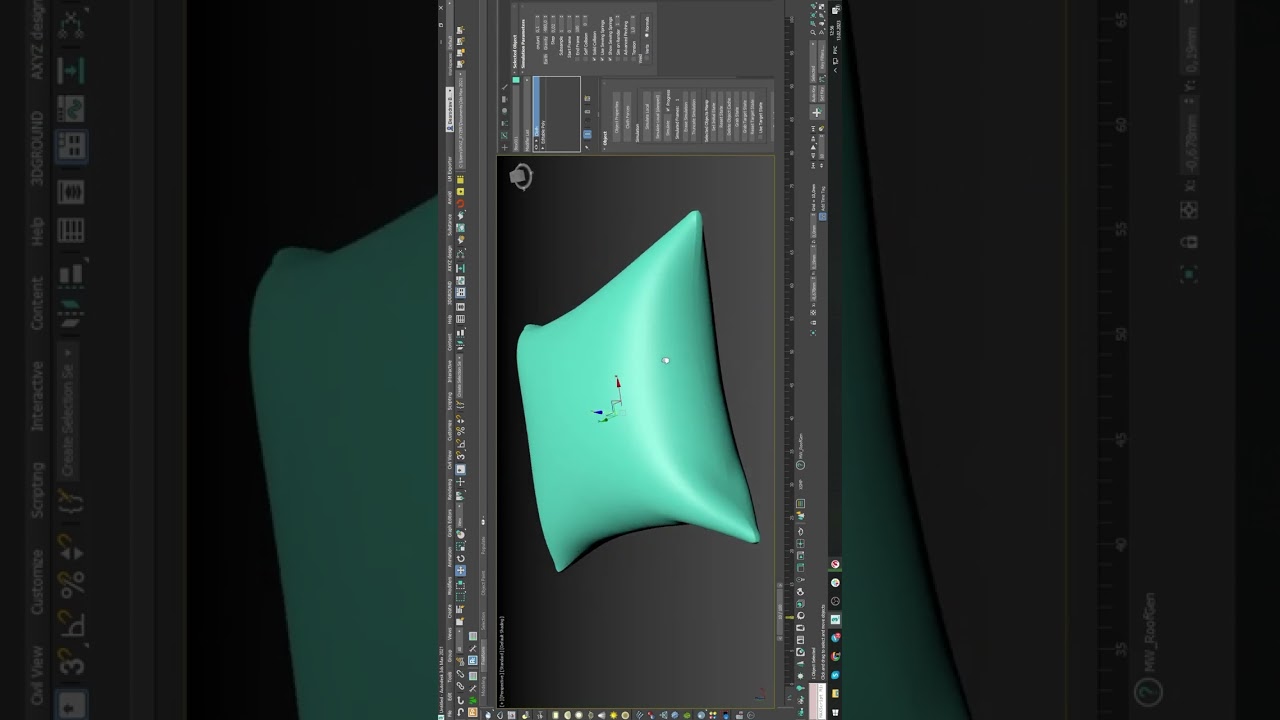Image resolution: width=1280 pixels, height=720 pixels.
Task: Toggle the Solid Collision checkbox
Action: tap(594, 59)
